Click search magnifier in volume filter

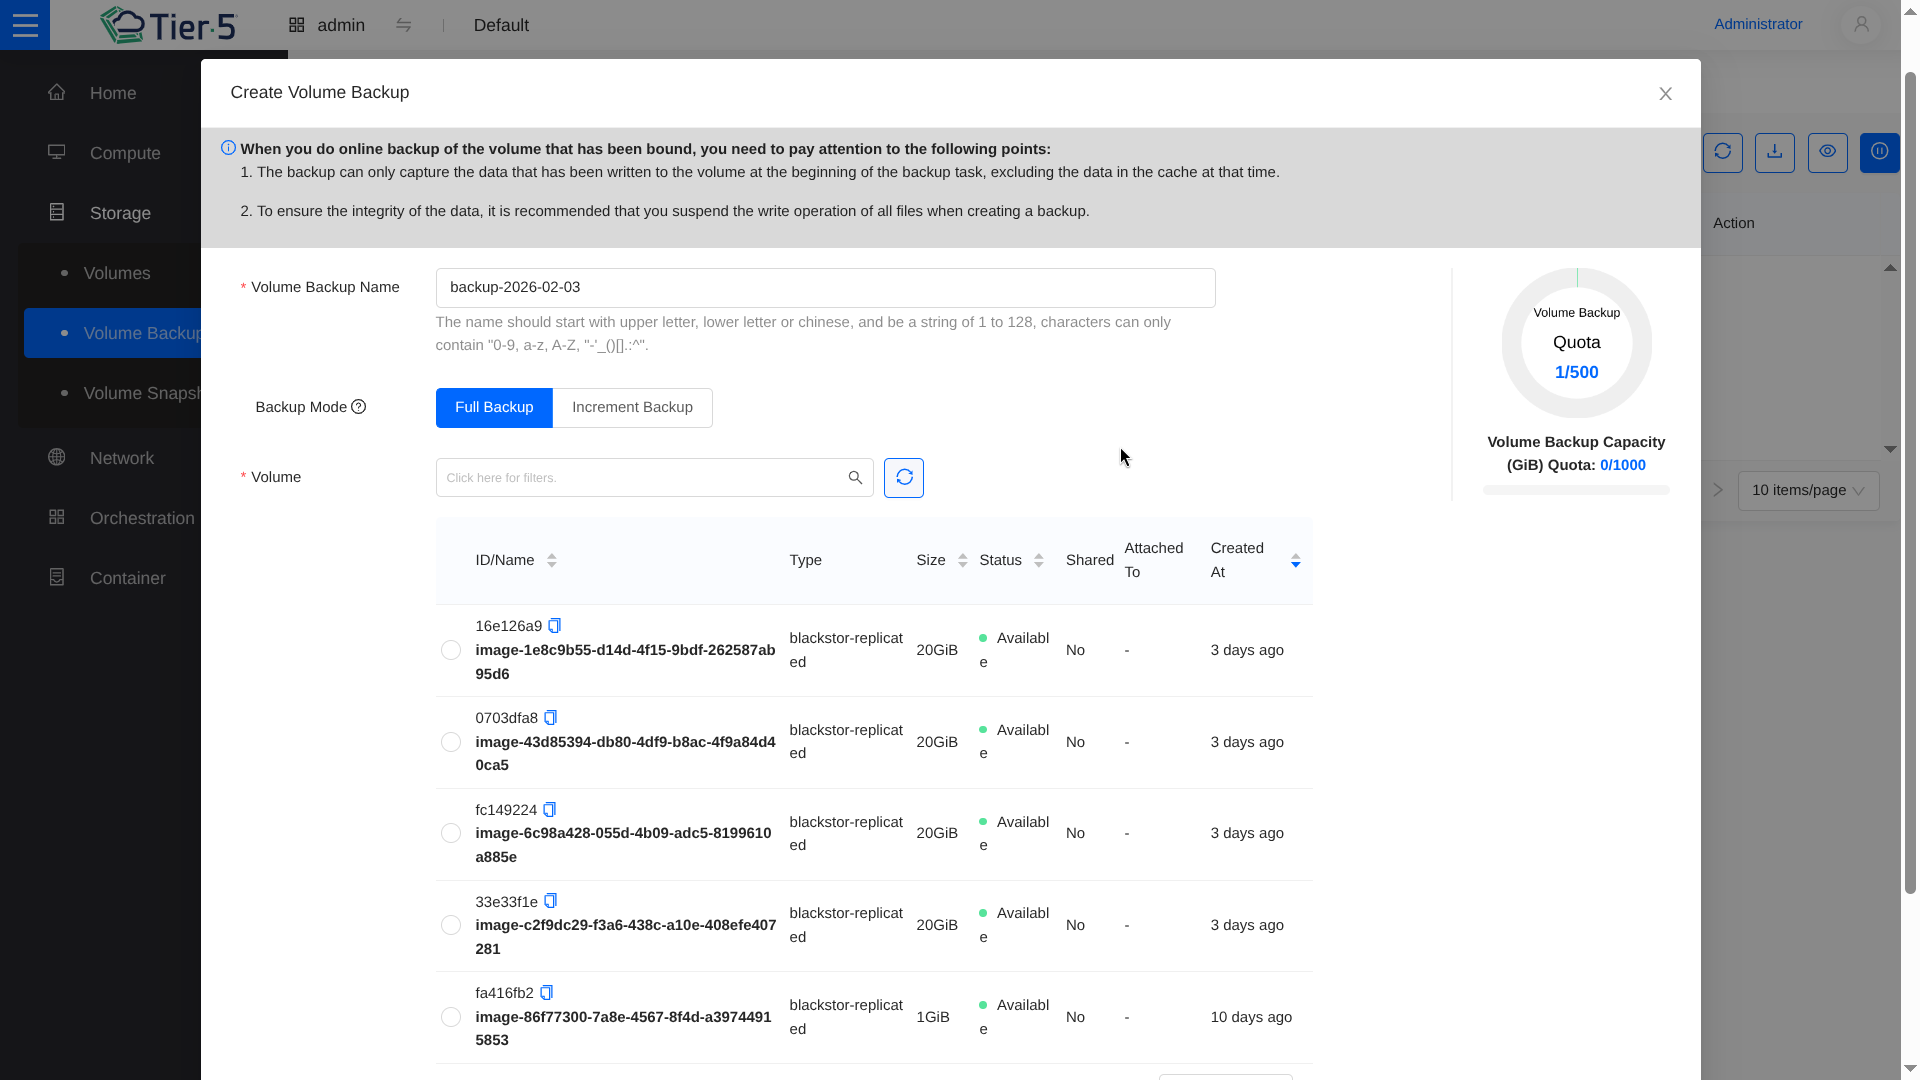tap(855, 478)
